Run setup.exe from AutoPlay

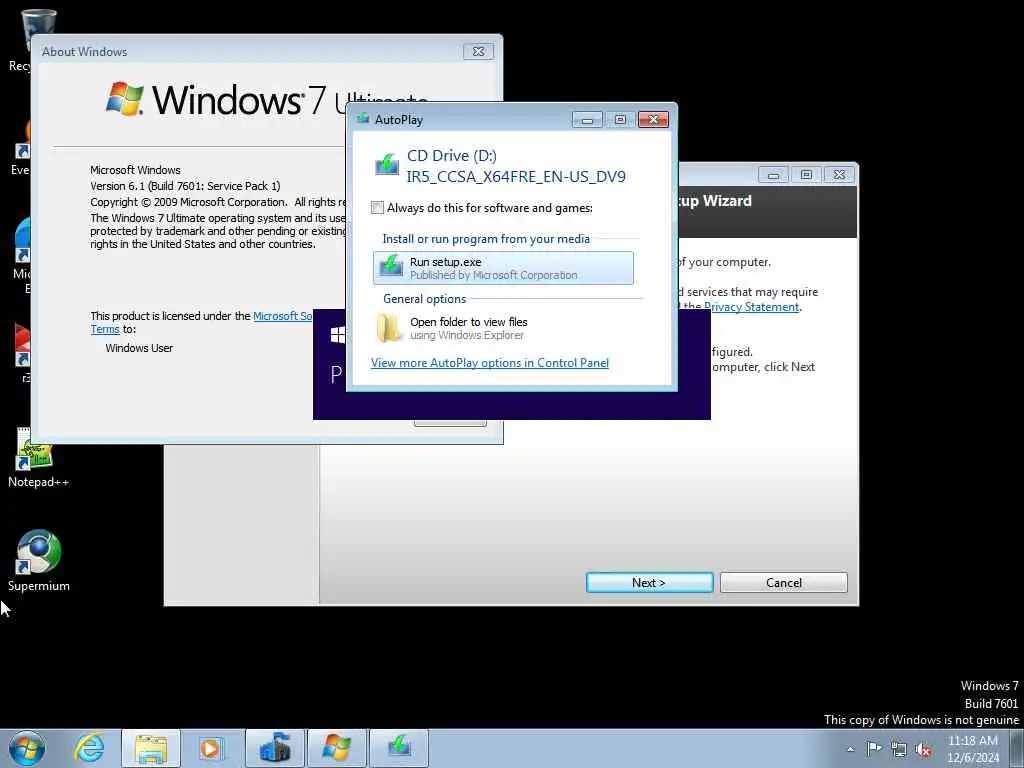(503, 268)
